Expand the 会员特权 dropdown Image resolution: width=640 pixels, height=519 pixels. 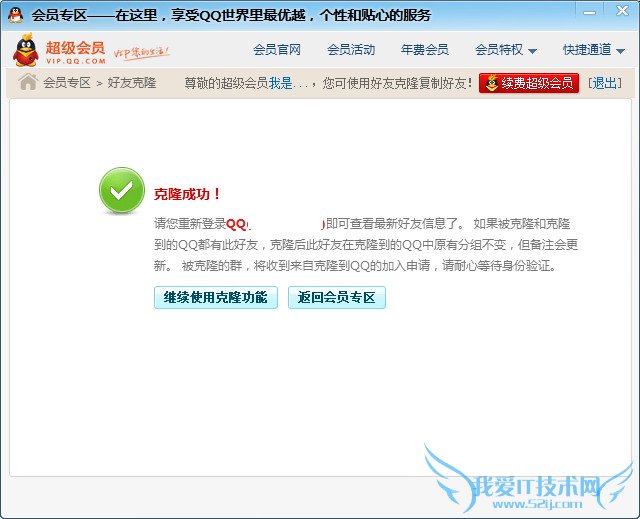pyautogui.click(x=505, y=50)
